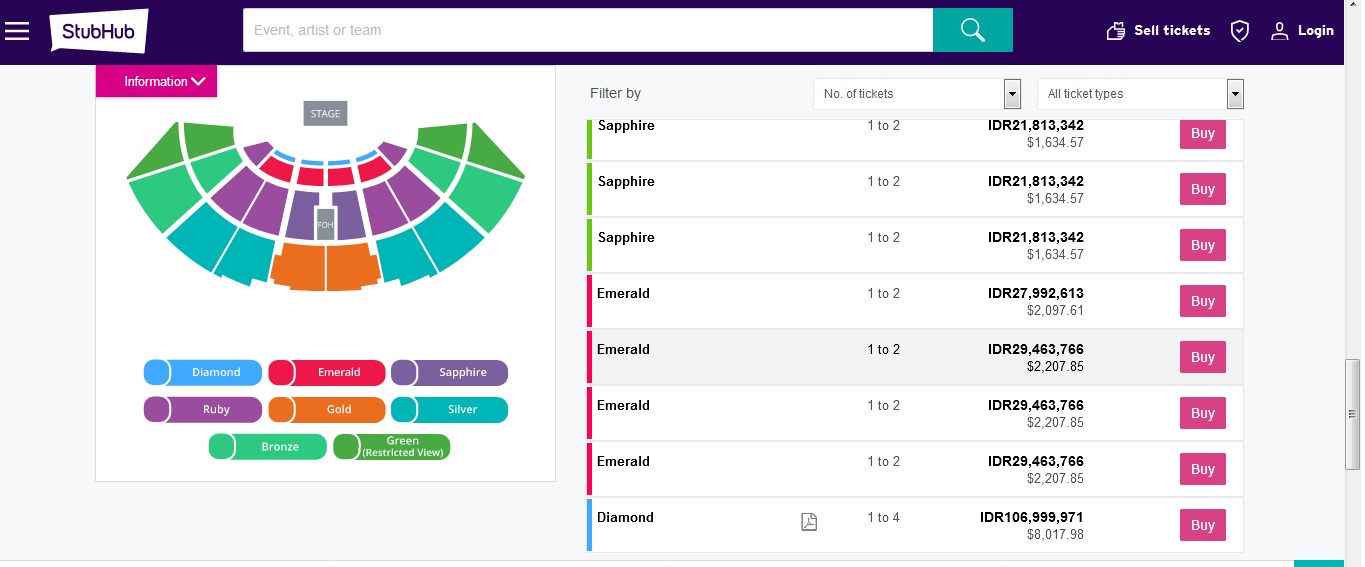
Task: Click the shield guarantee icon
Action: [1240, 31]
